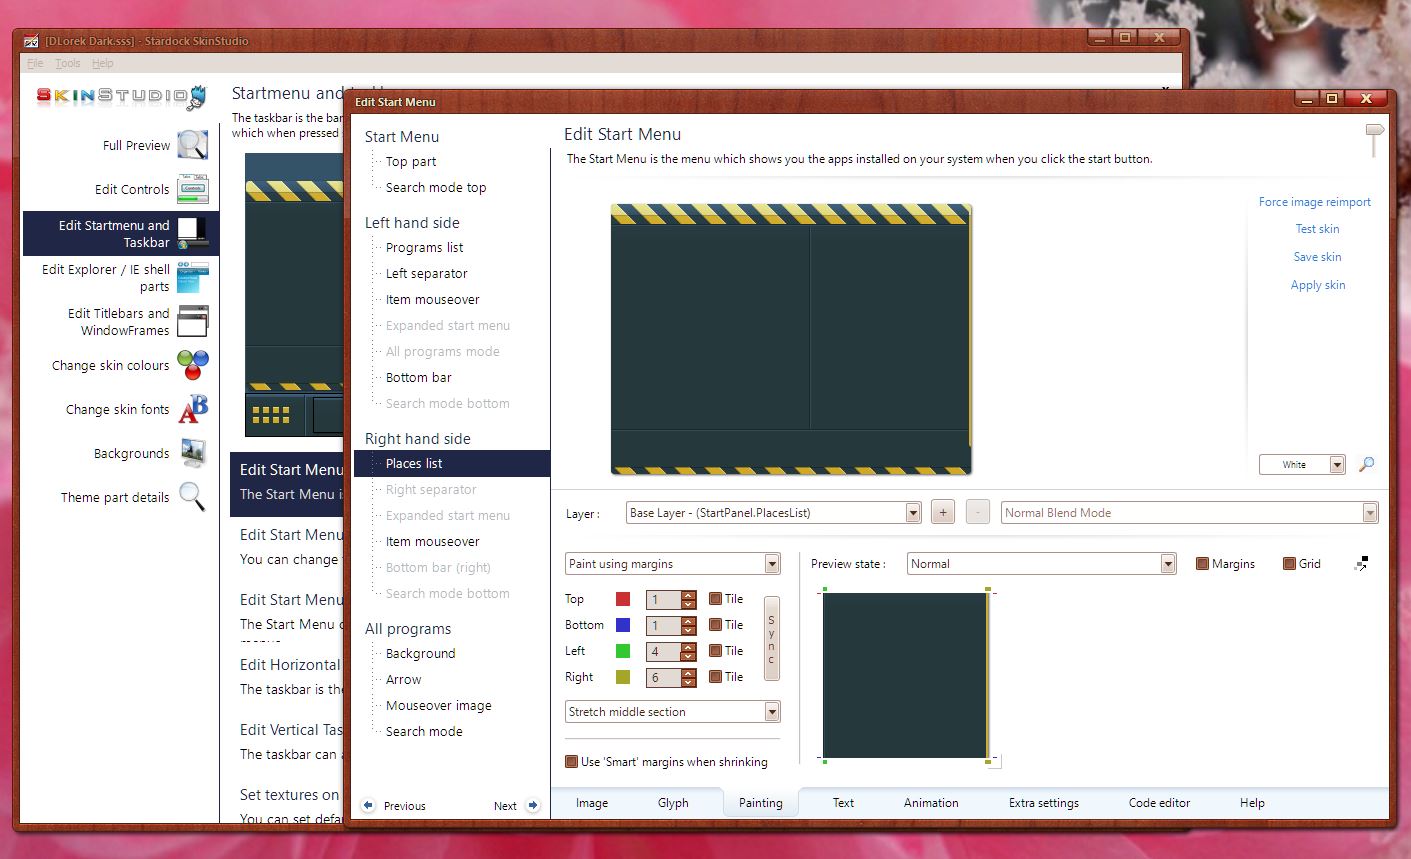The height and width of the screenshot is (859, 1411).
Task: Select Left separator in the tree
Action: (x=427, y=274)
